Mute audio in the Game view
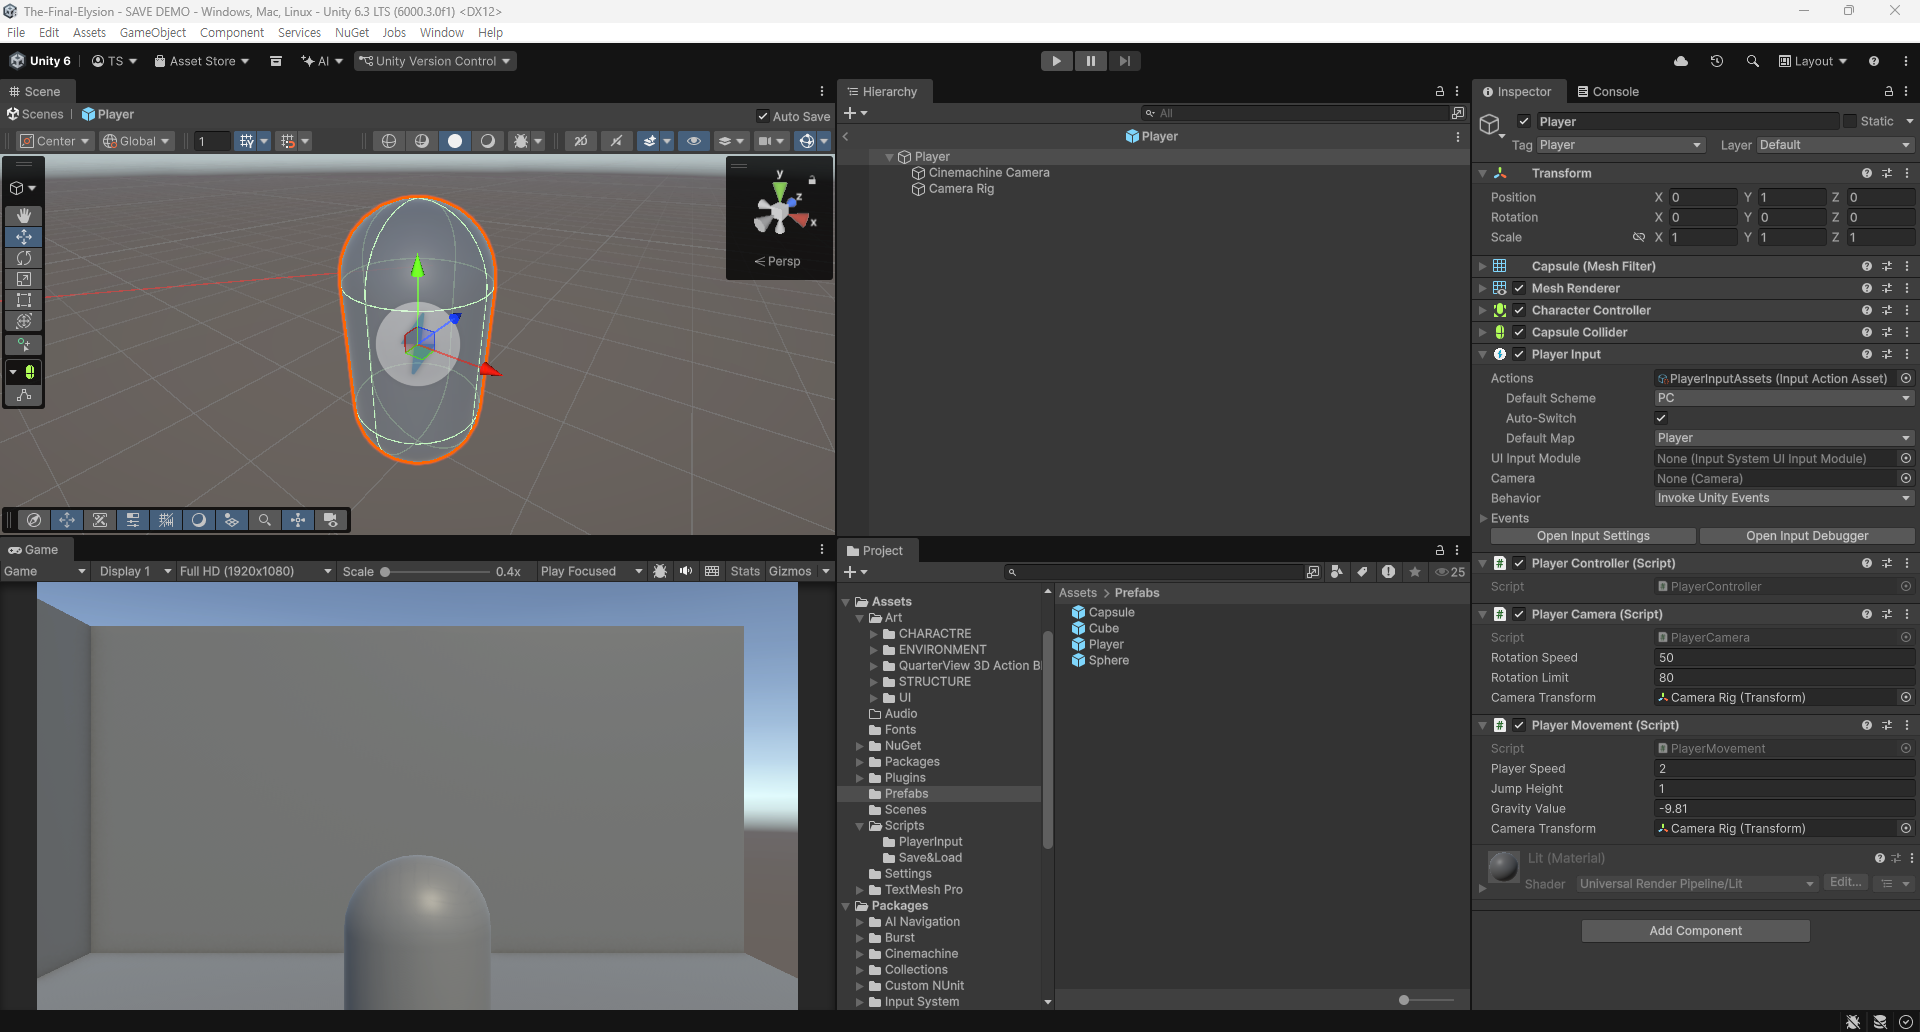The width and height of the screenshot is (1920, 1032). point(686,571)
